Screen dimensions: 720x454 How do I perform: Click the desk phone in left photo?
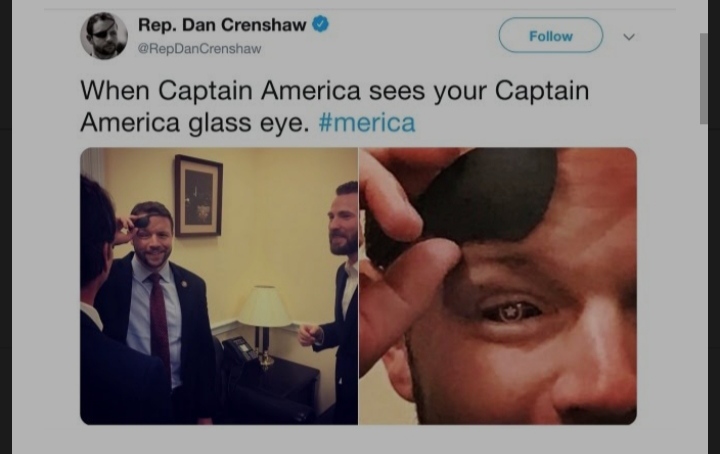point(239,350)
